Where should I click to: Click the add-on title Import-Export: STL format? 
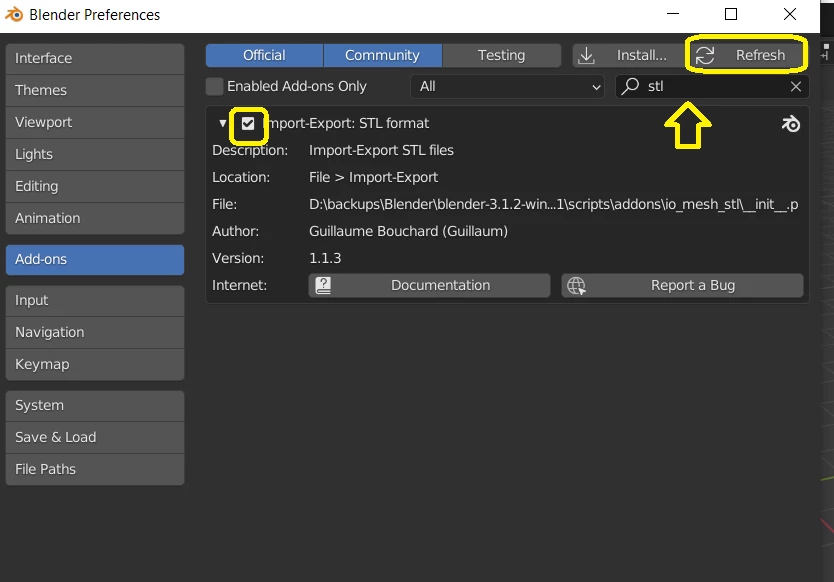tap(348, 123)
